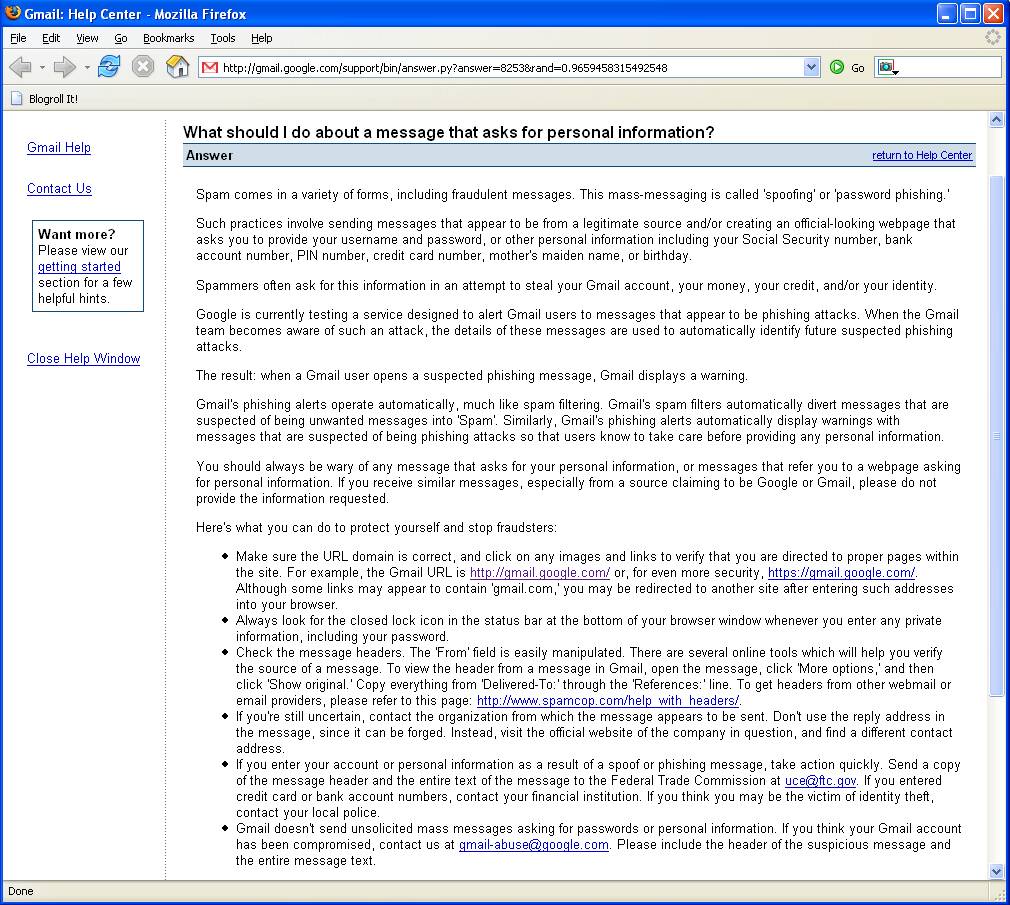Go to the Home page icon

point(177,67)
